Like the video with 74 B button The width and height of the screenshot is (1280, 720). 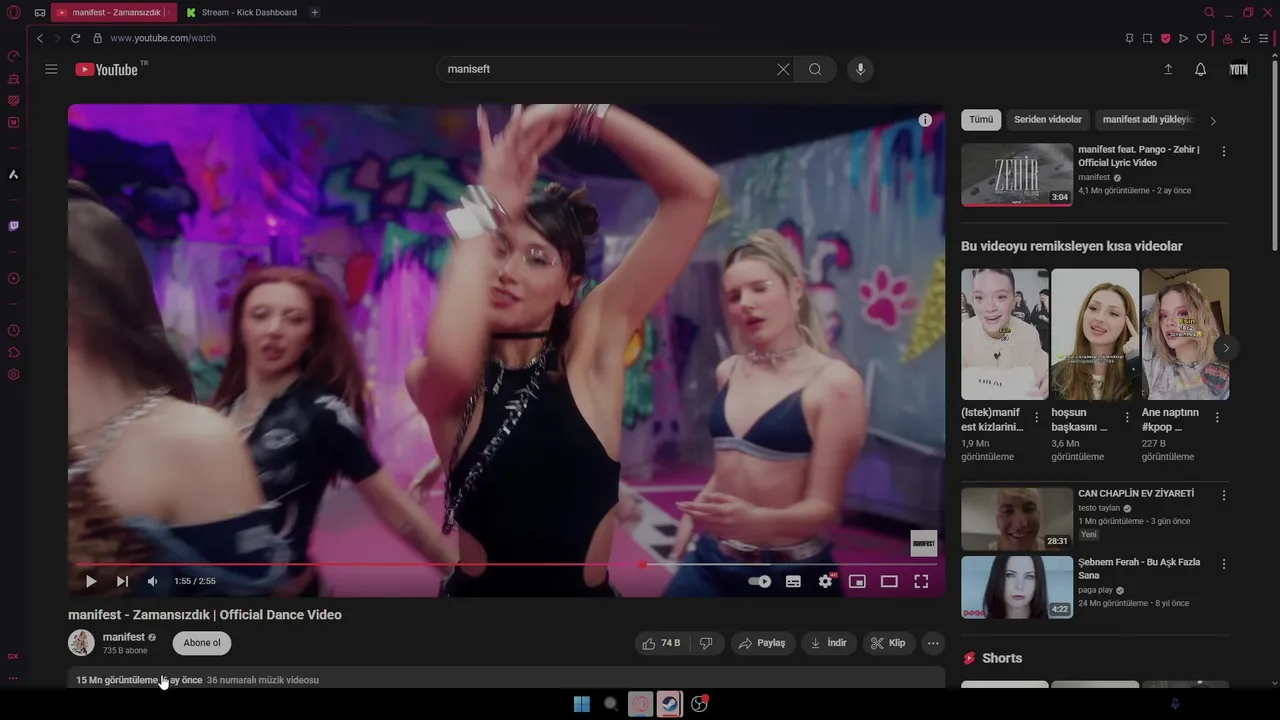662,643
